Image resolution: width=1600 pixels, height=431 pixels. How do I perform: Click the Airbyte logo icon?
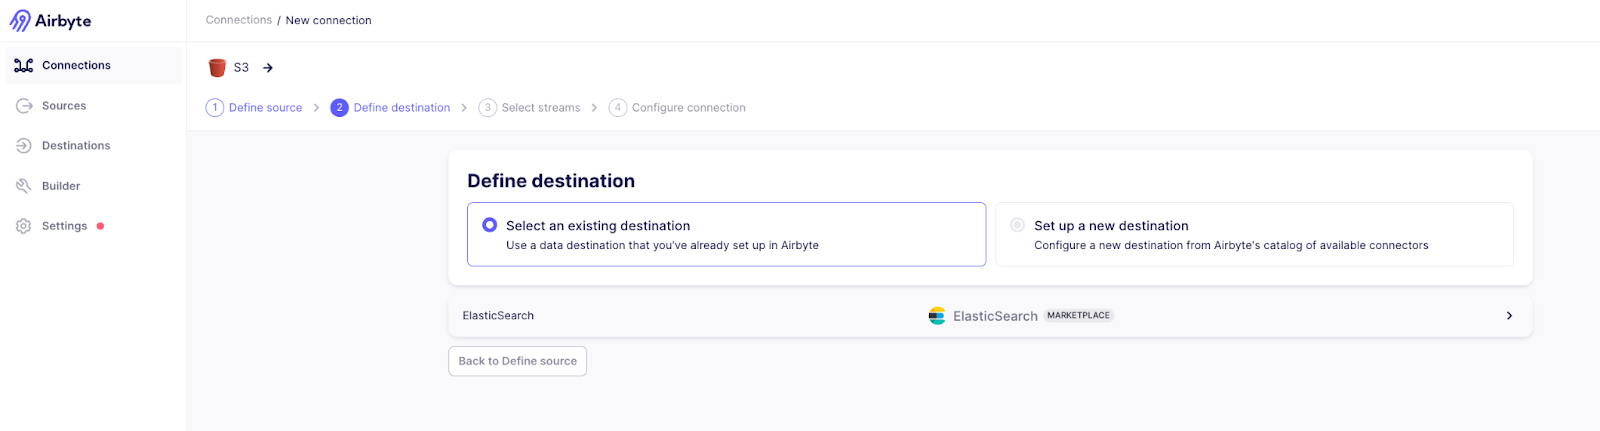[20, 21]
